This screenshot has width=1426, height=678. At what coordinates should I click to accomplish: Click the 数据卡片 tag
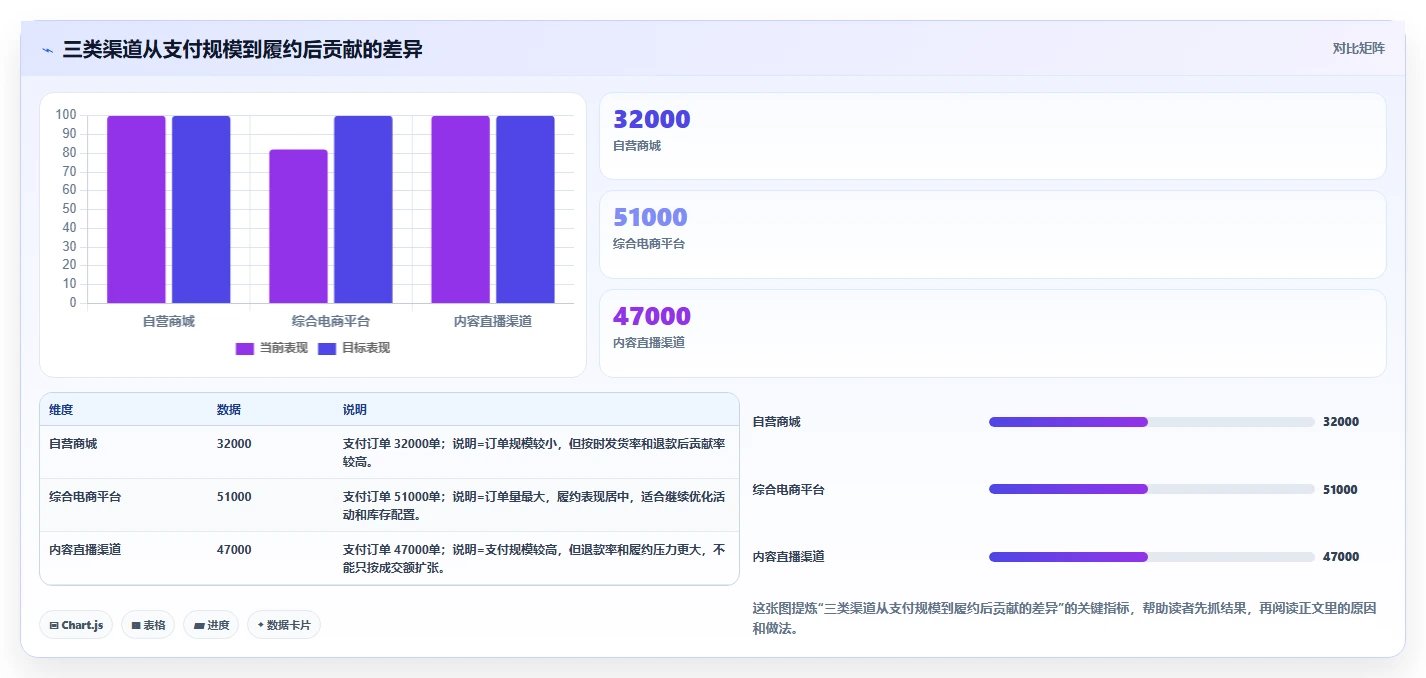pos(284,625)
